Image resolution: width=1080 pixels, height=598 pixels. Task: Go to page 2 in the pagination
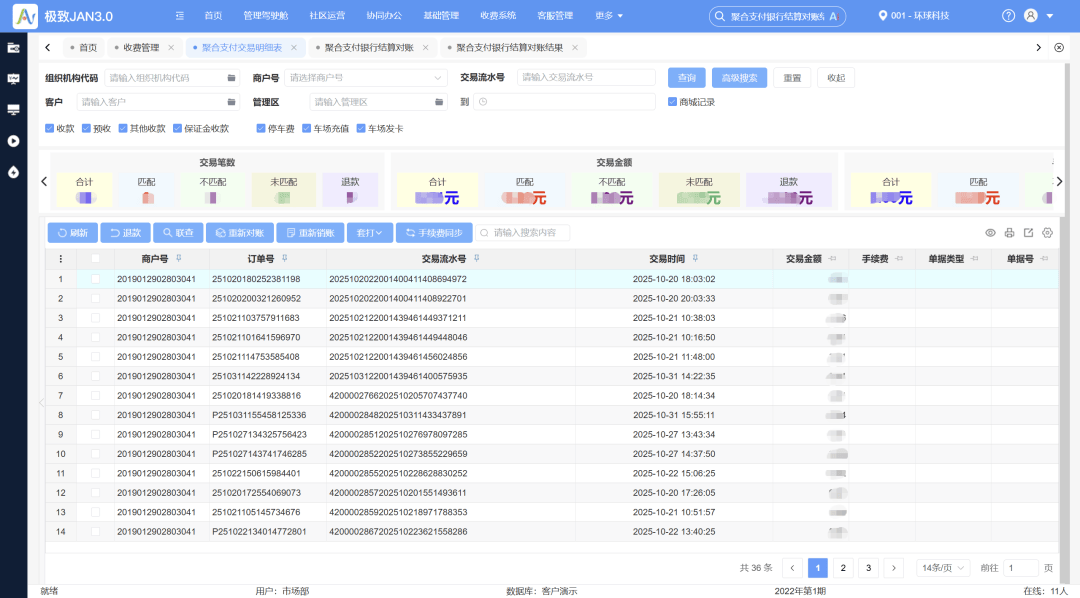click(x=843, y=567)
